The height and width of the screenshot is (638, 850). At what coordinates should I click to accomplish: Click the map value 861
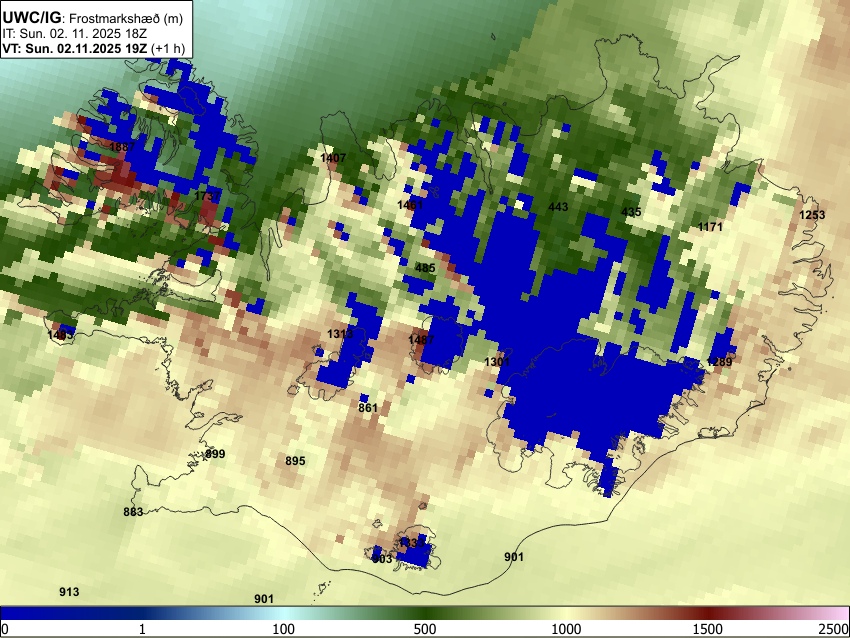click(x=368, y=408)
